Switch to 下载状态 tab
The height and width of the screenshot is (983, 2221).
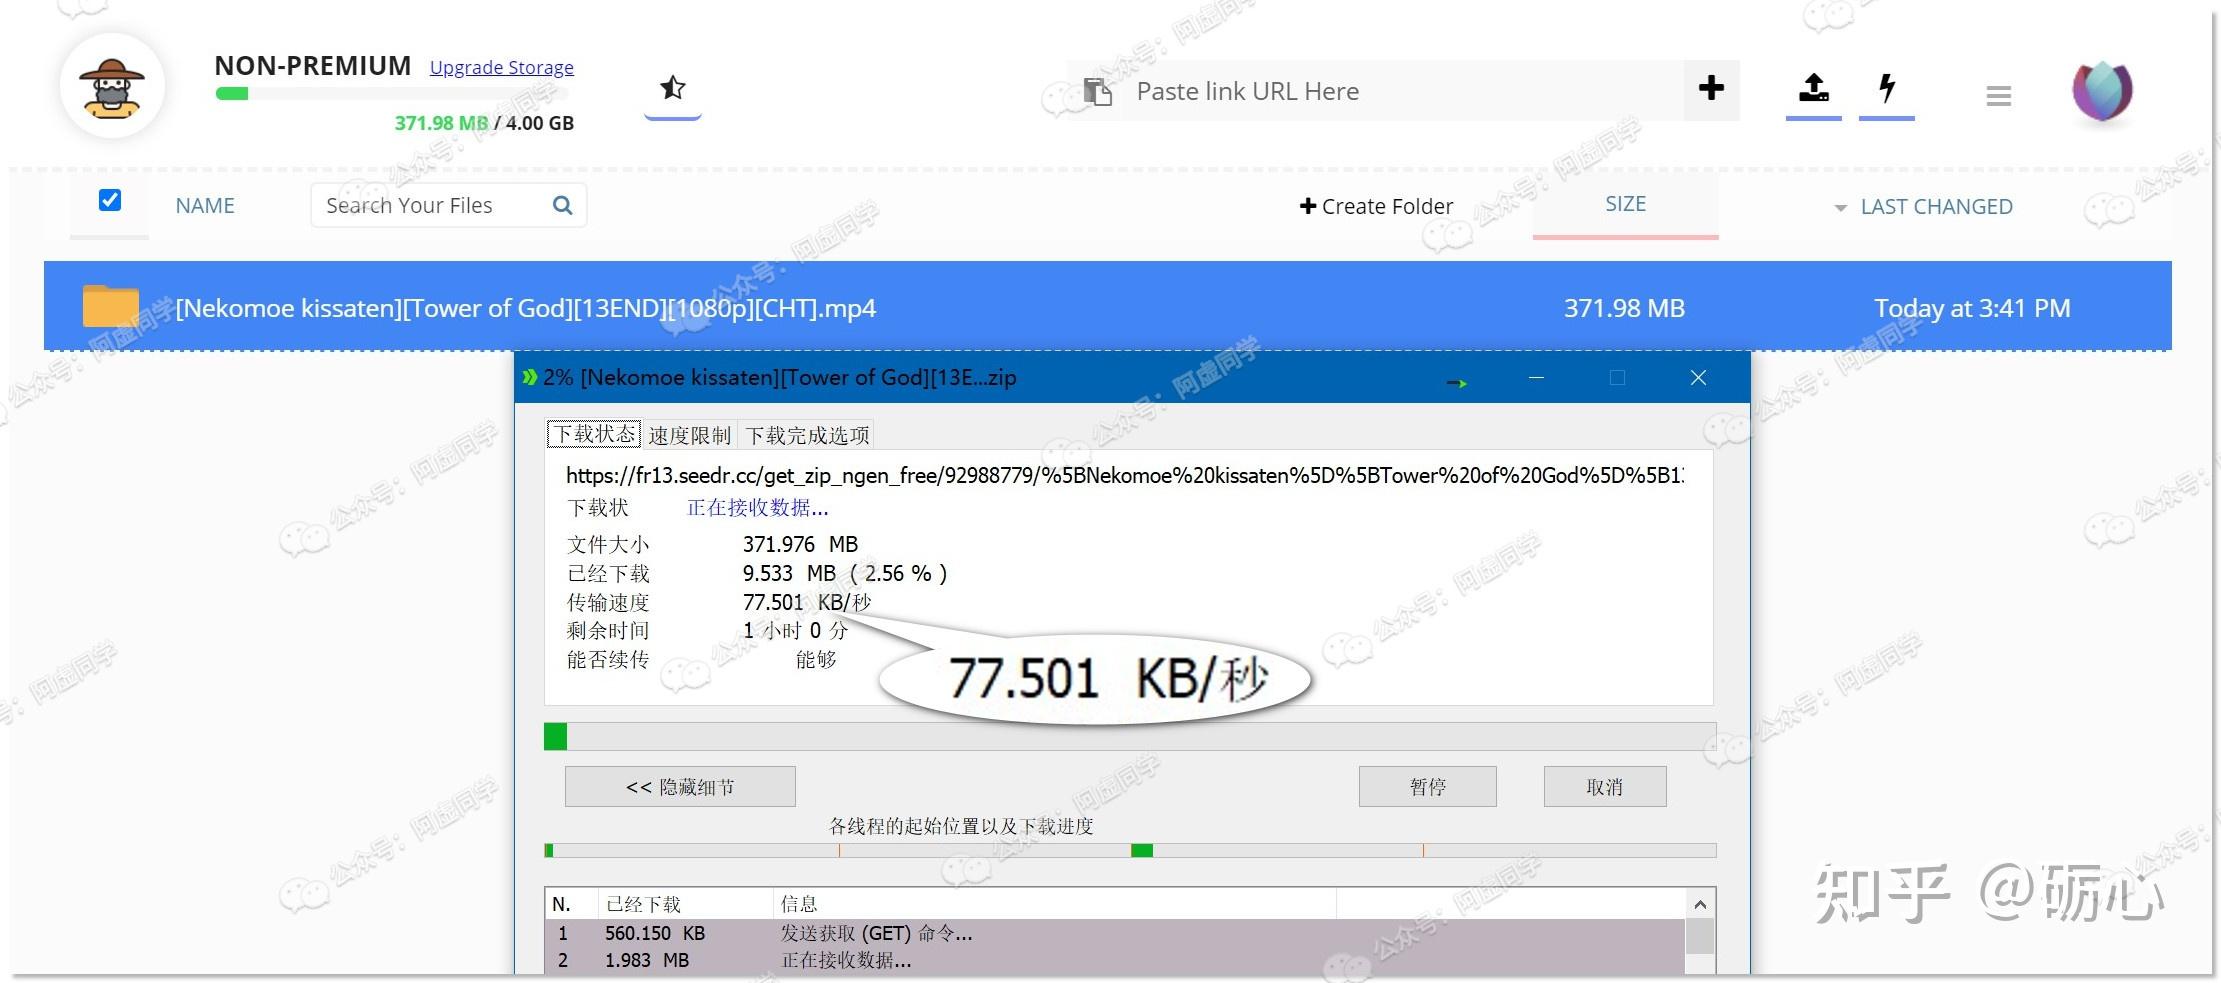coord(594,434)
